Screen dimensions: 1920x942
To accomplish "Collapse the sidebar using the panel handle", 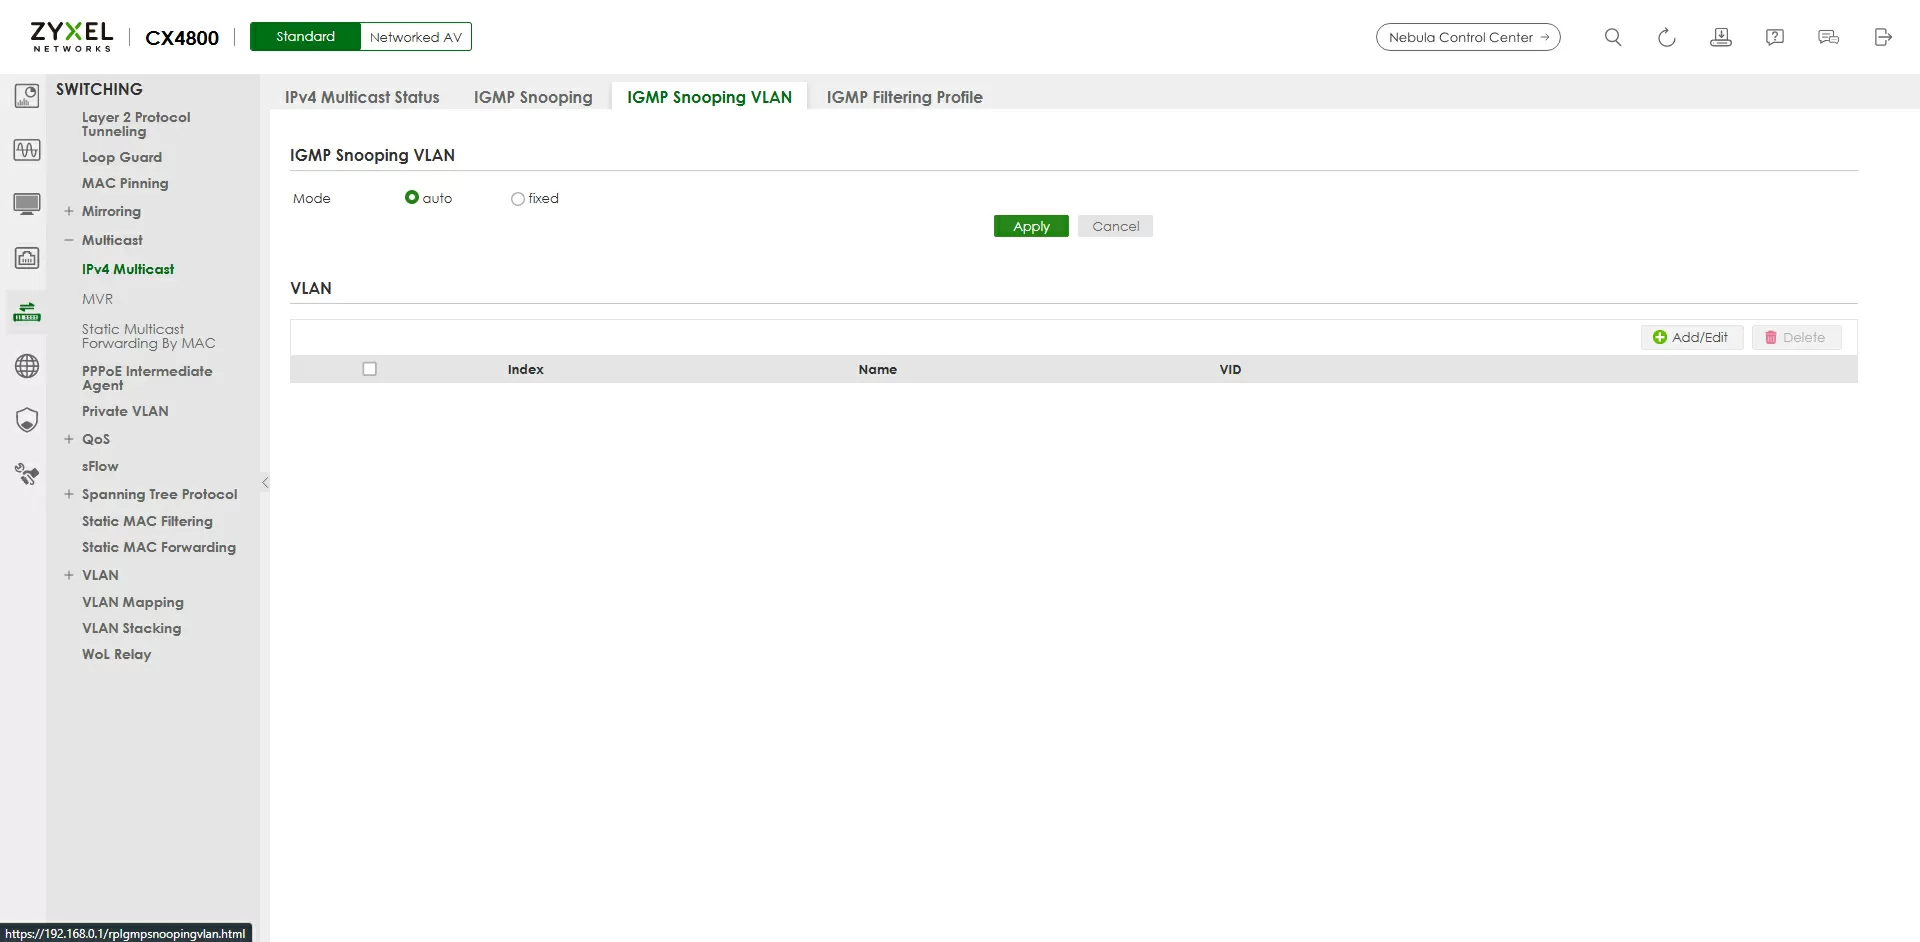I will 265,482.
